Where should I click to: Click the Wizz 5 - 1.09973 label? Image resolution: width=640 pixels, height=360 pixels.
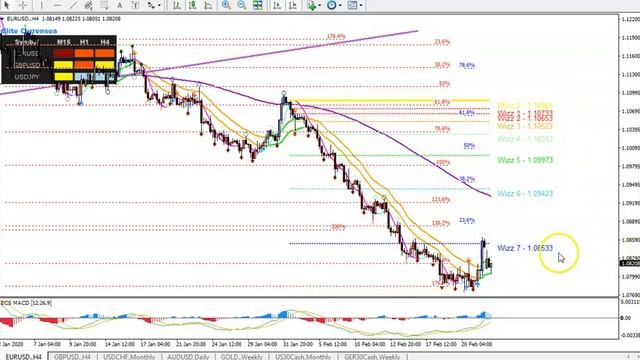tap(525, 160)
